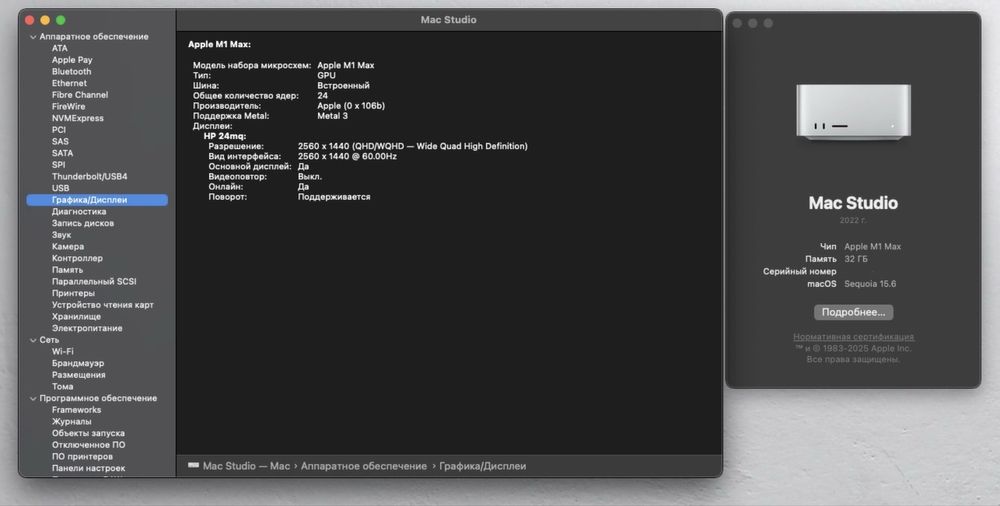
Task: Click Mac Studio — Mac in path bar
Action: 246,466
